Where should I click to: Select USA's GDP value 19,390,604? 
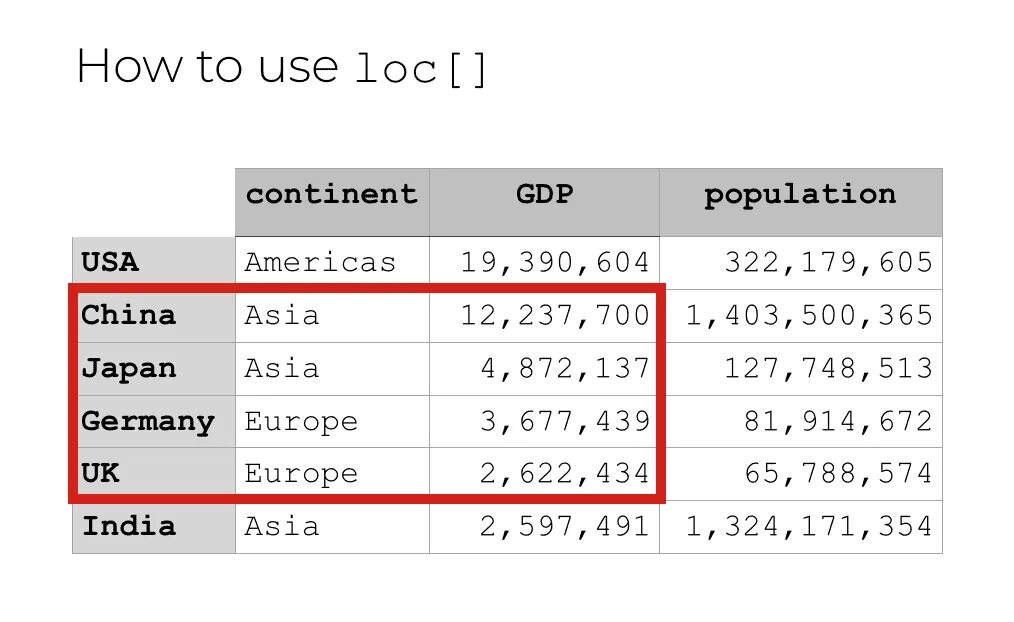tap(555, 263)
